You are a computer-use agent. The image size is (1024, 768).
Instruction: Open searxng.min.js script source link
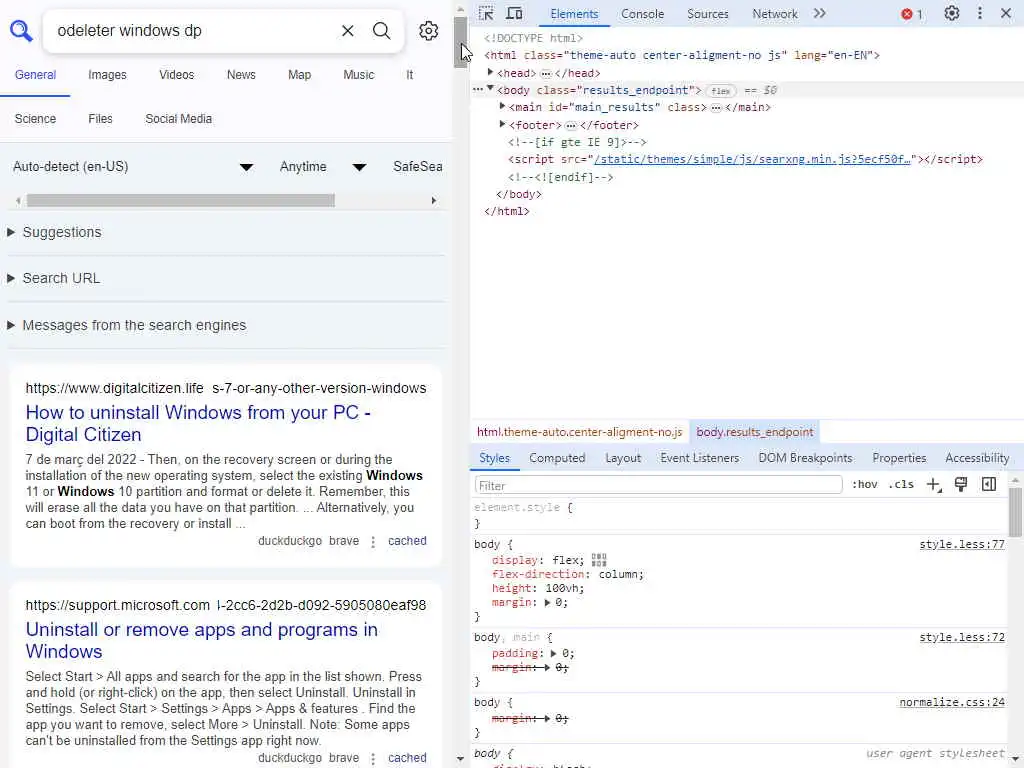click(x=752, y=159)
